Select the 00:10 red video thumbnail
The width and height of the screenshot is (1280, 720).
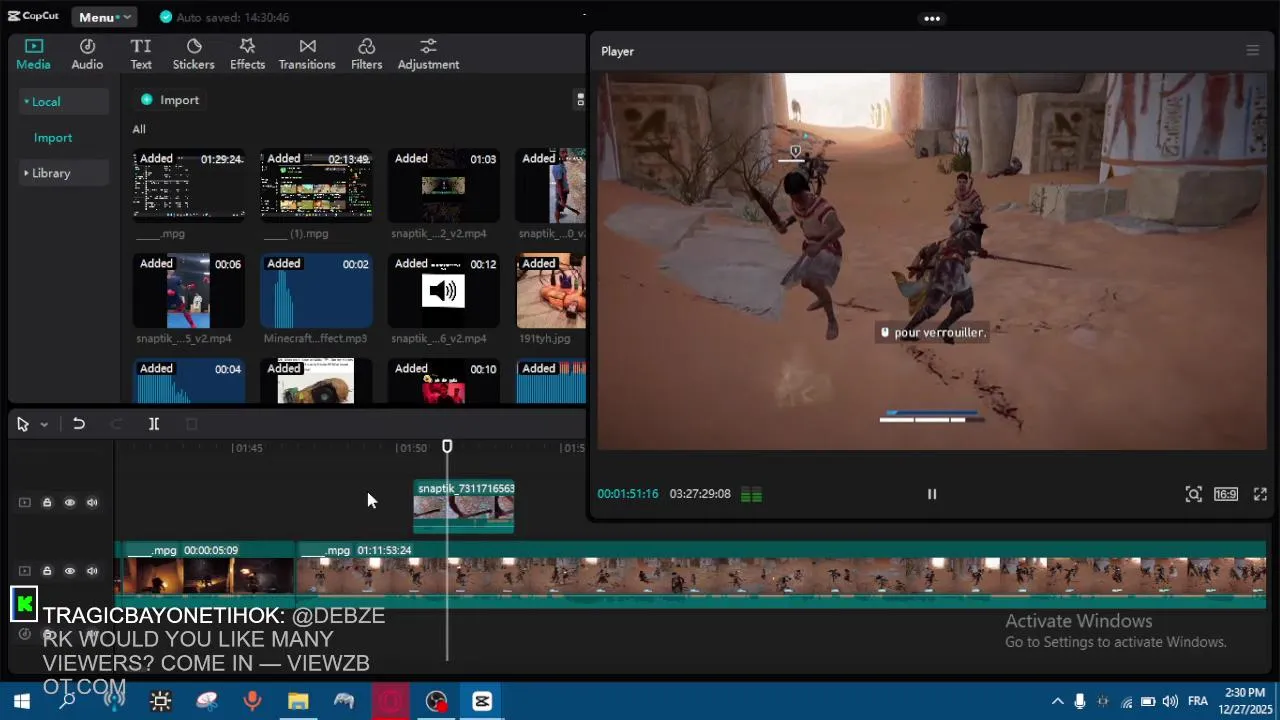(x=443, y=381)
